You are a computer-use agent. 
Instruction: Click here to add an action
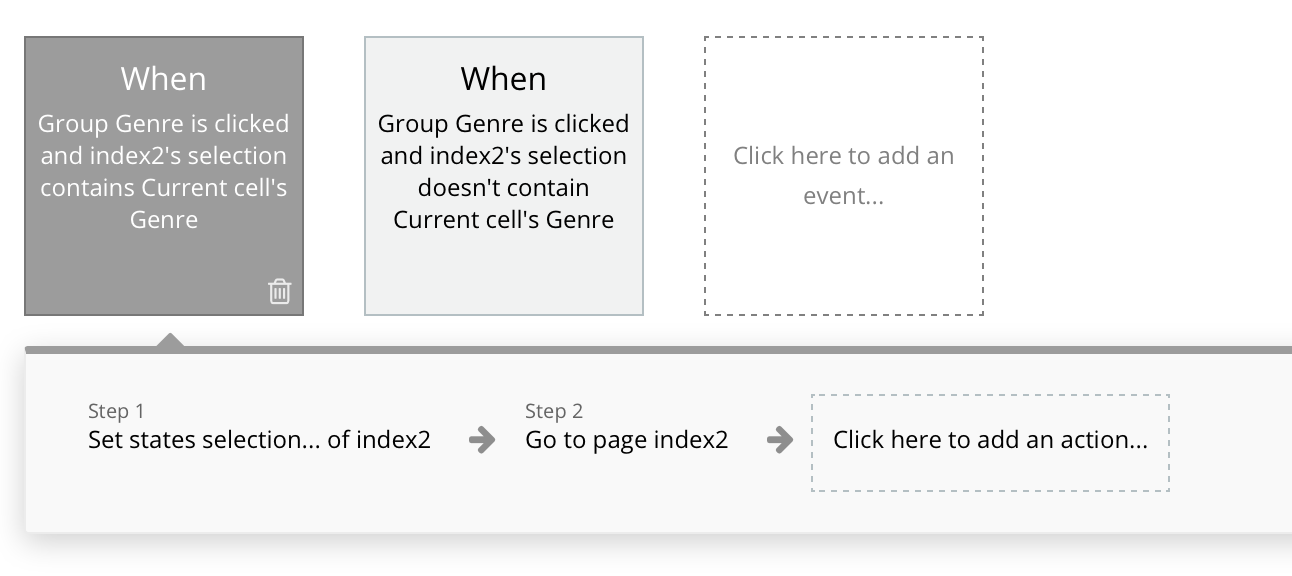[990, 441]
